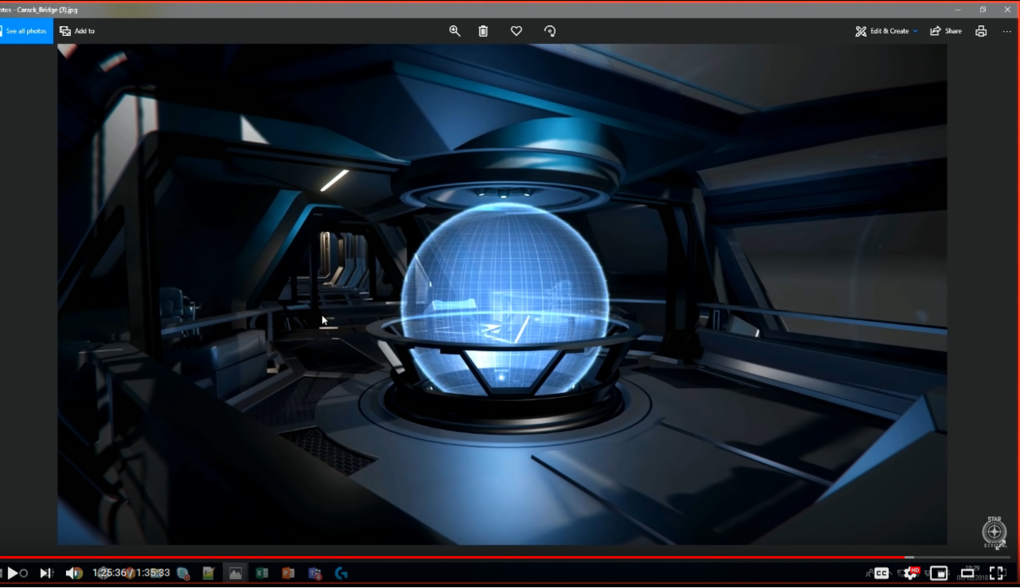The width and height of the screenshot is (1020, 588).
Task: Click the Excel icon in the taskbar
Action: (262, 573)
